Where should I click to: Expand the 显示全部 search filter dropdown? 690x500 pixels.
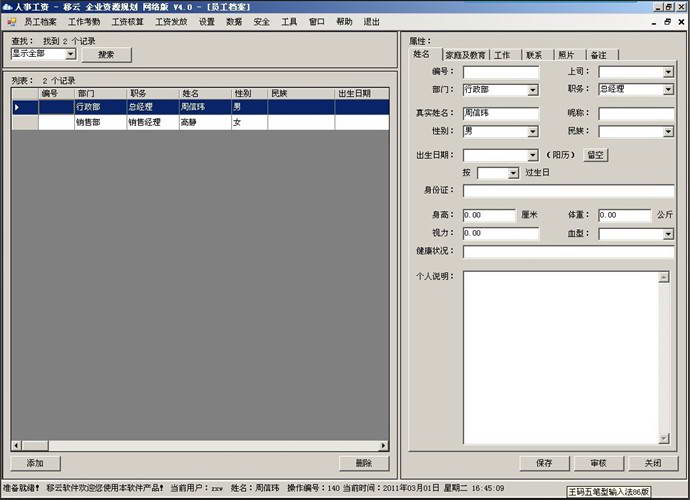click(x=70, y=54)
